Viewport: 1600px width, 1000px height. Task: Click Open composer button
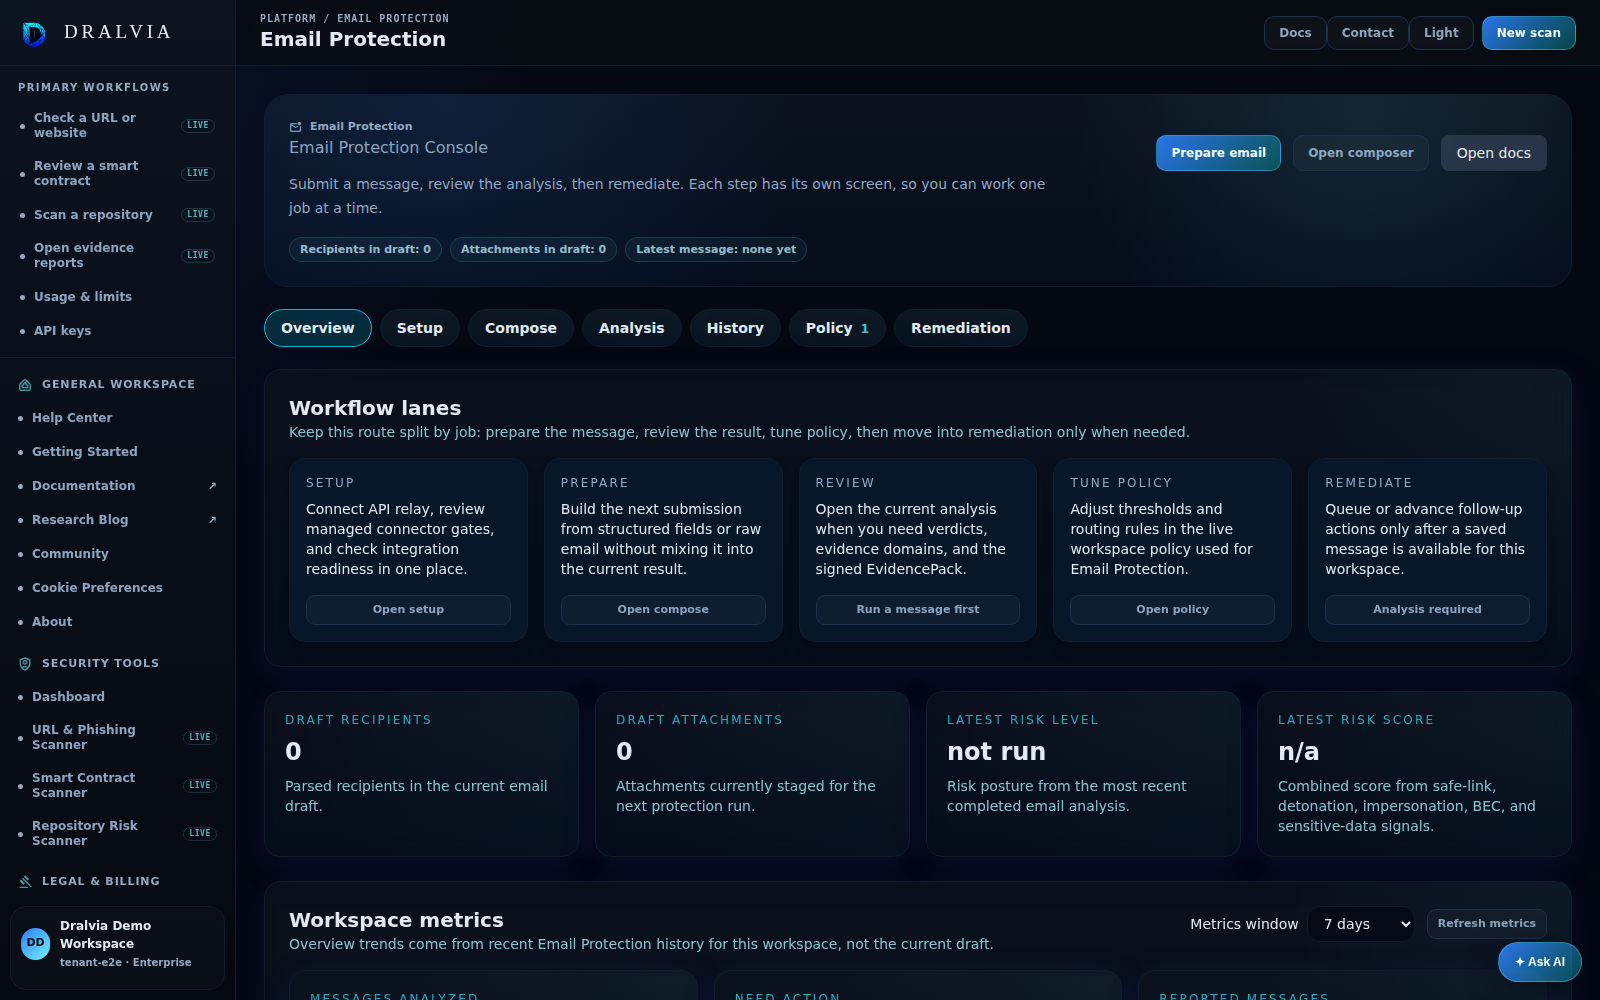[x=1361, y=153]
